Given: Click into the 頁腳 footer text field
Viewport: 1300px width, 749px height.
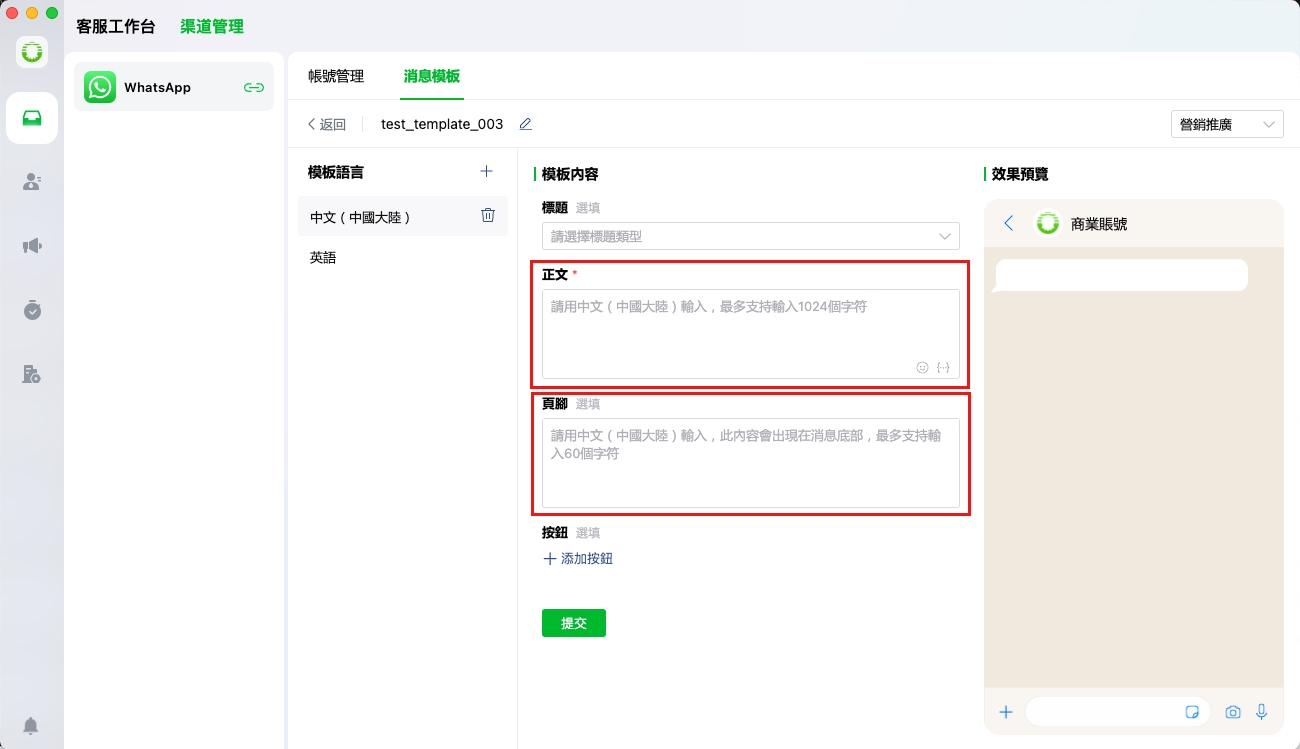Looking at the screenshot, I should 750,463.
